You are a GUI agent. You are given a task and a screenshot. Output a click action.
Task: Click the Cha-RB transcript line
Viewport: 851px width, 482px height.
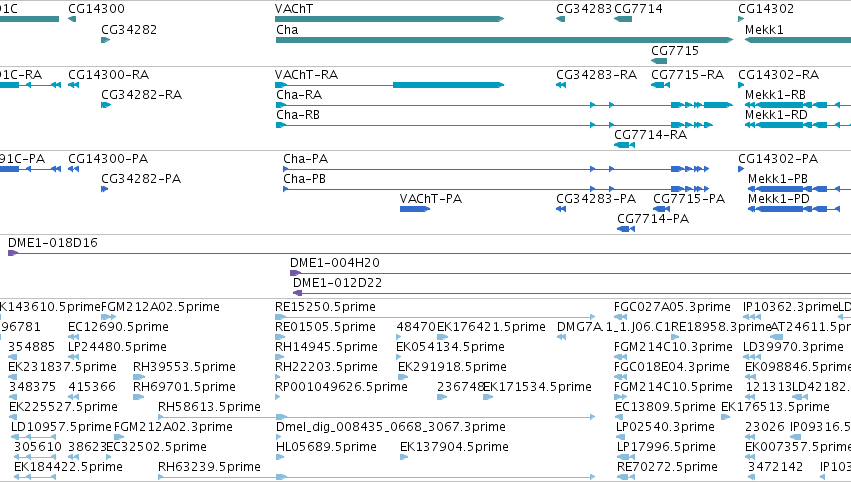point(494,125)
